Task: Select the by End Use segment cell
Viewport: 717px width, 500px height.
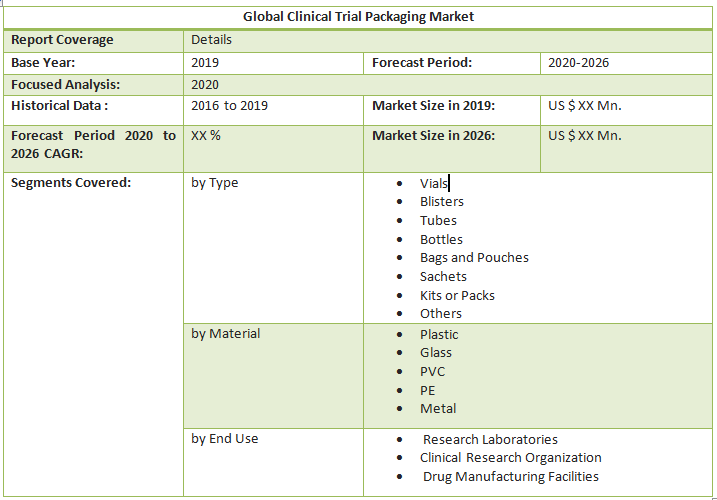Action: tap(224, 438)
